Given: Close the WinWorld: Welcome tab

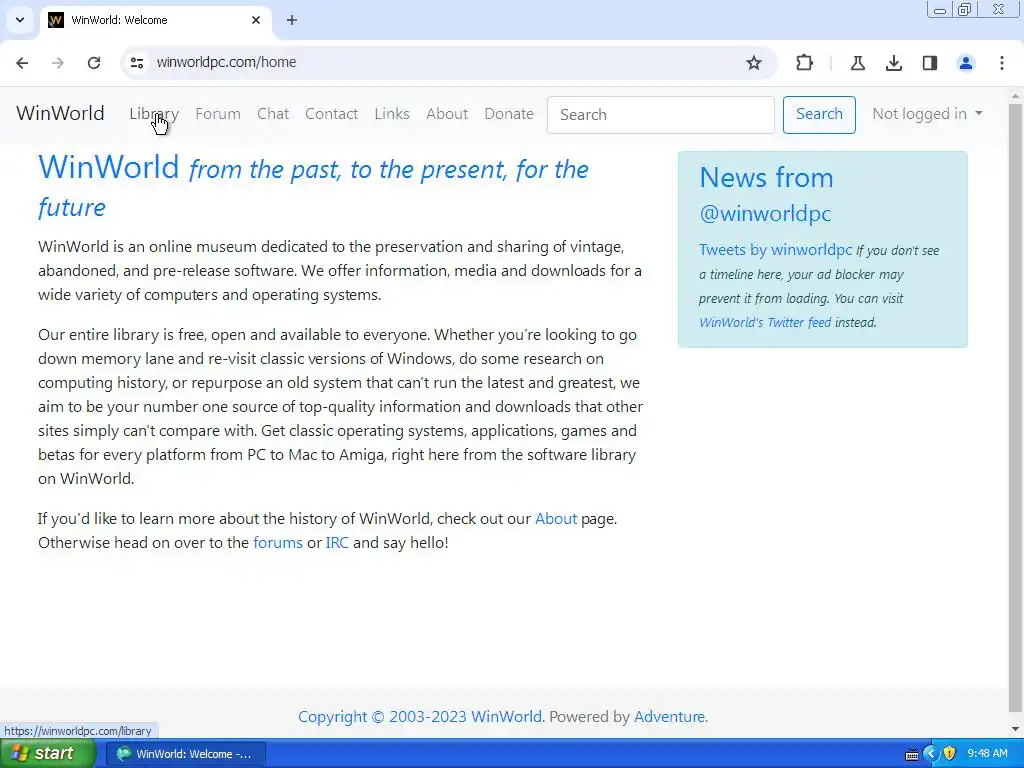Looking at the screenshot, I should [256, 20].
